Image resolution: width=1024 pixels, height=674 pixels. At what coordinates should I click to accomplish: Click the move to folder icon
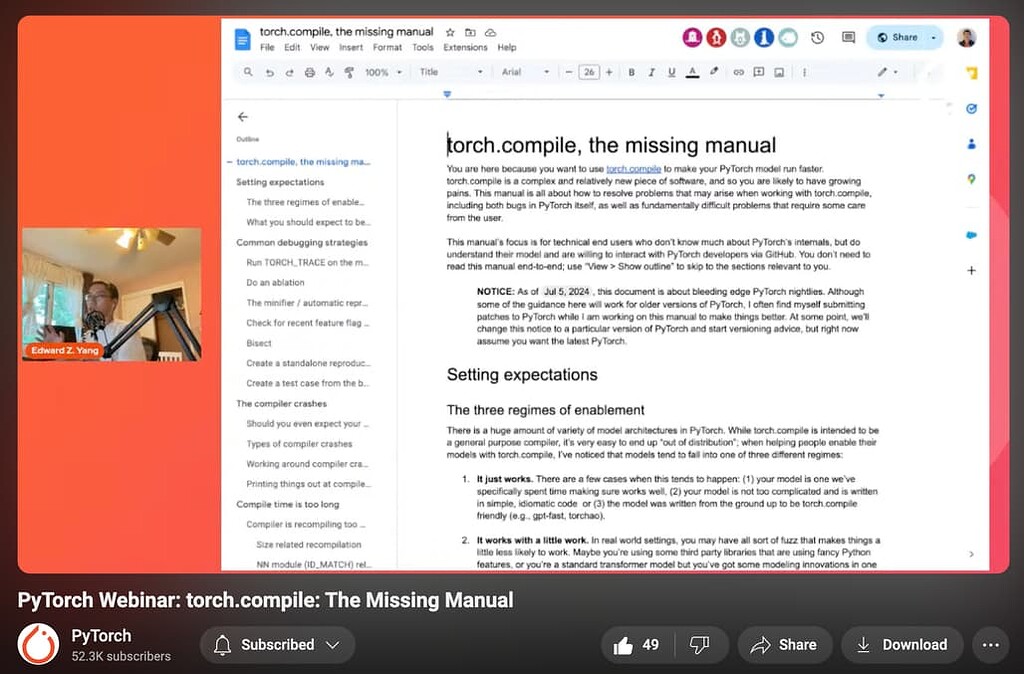pos(470,32)
